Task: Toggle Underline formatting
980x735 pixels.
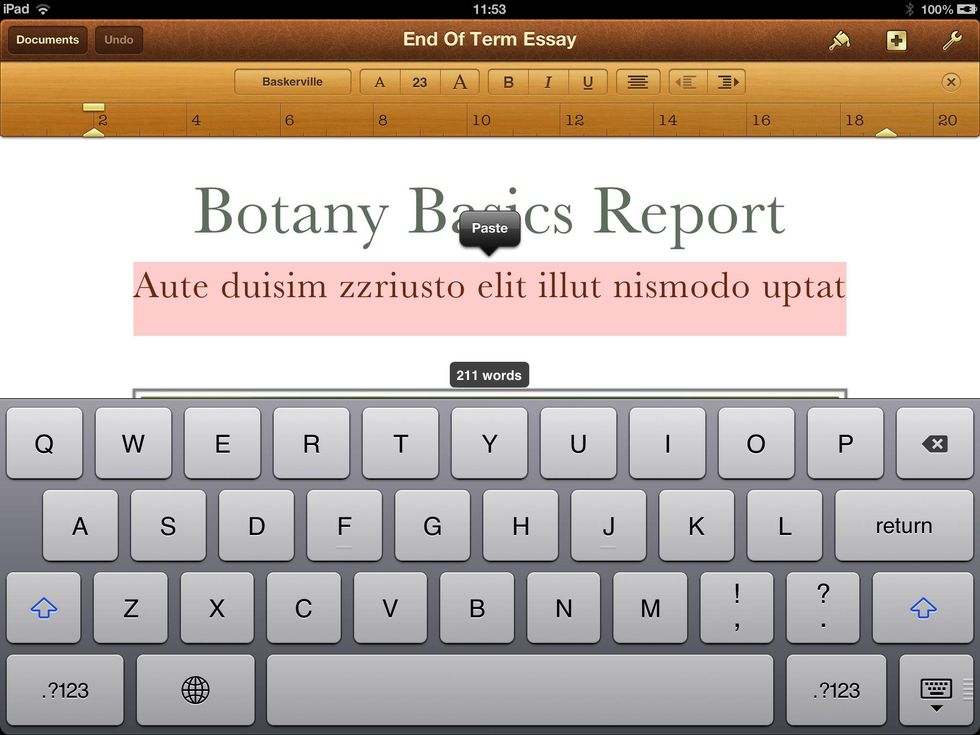Action: [587, 82]
